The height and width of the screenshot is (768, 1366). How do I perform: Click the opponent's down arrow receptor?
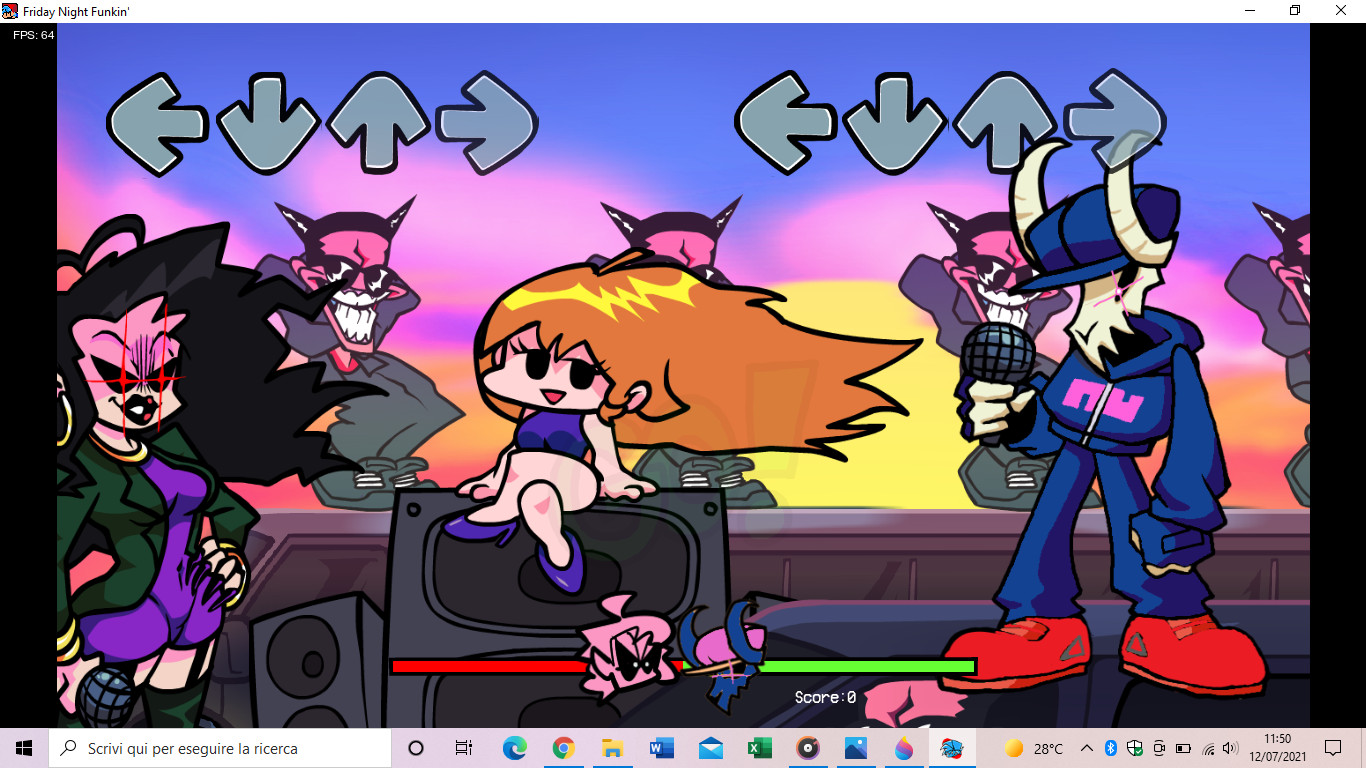point(267,123)
